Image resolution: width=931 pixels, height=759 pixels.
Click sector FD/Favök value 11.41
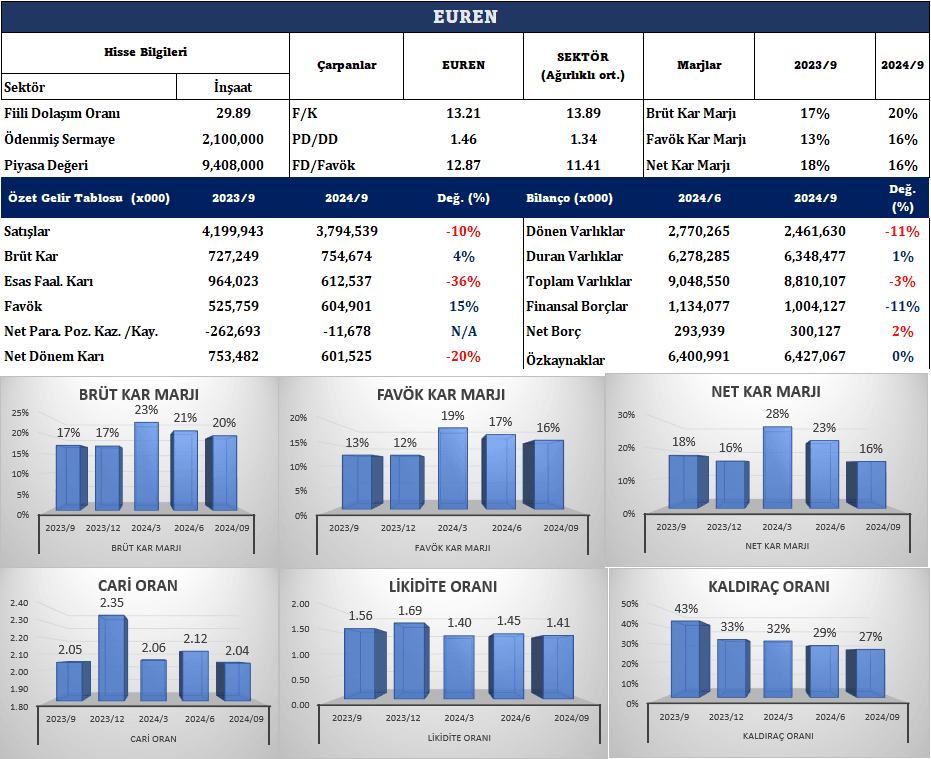pyautogui.click(x=583, y=165)
